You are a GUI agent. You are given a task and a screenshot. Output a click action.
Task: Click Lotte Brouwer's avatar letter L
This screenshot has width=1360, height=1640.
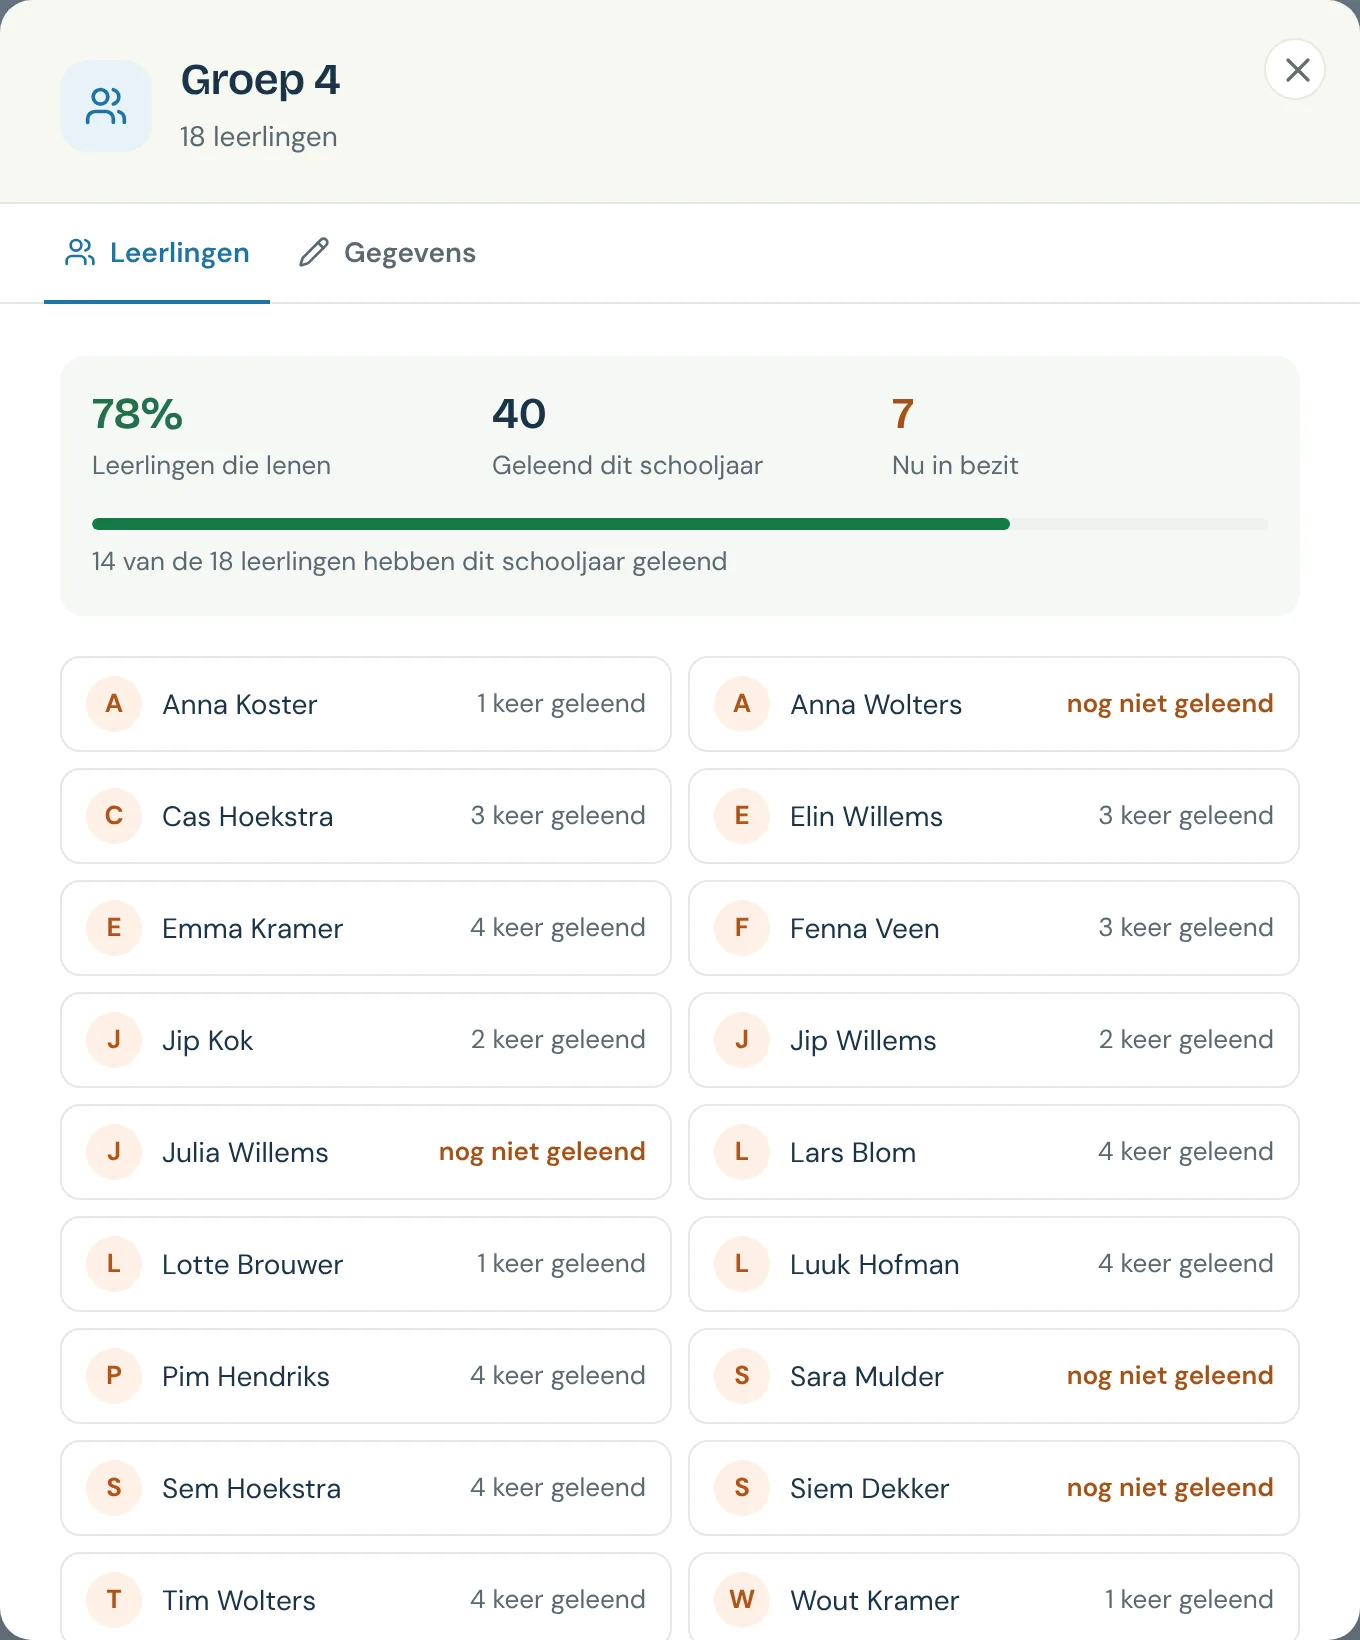(x=114, y=1264)
